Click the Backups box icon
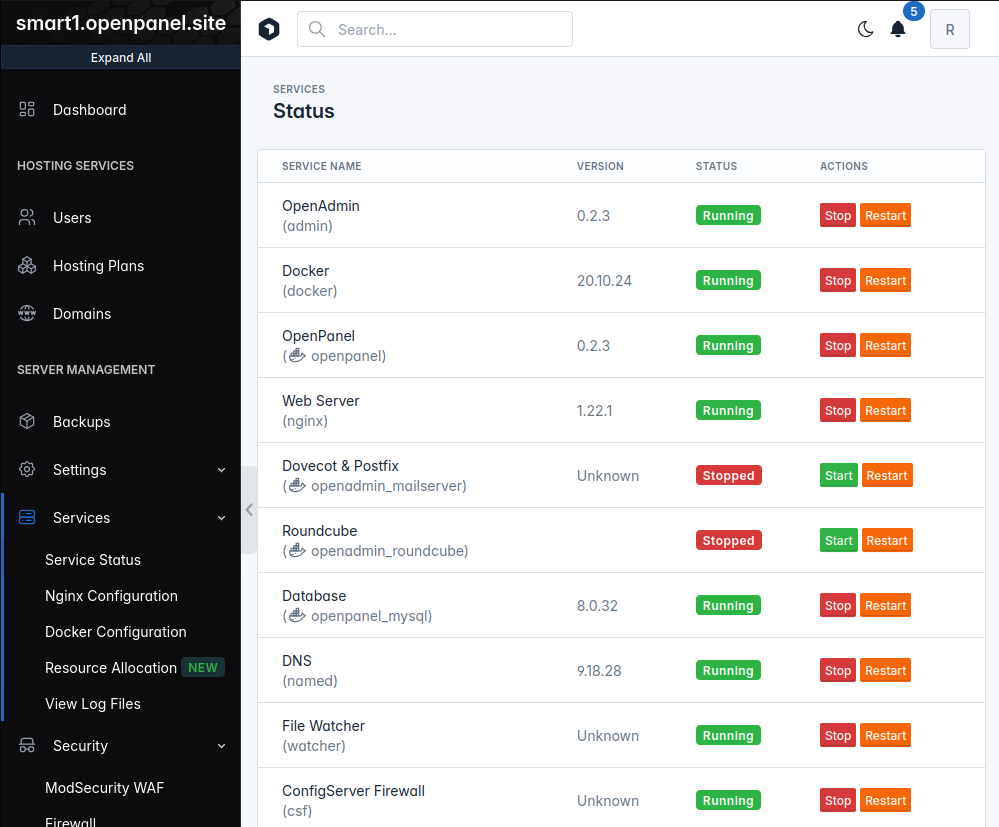 click(27, 421)
